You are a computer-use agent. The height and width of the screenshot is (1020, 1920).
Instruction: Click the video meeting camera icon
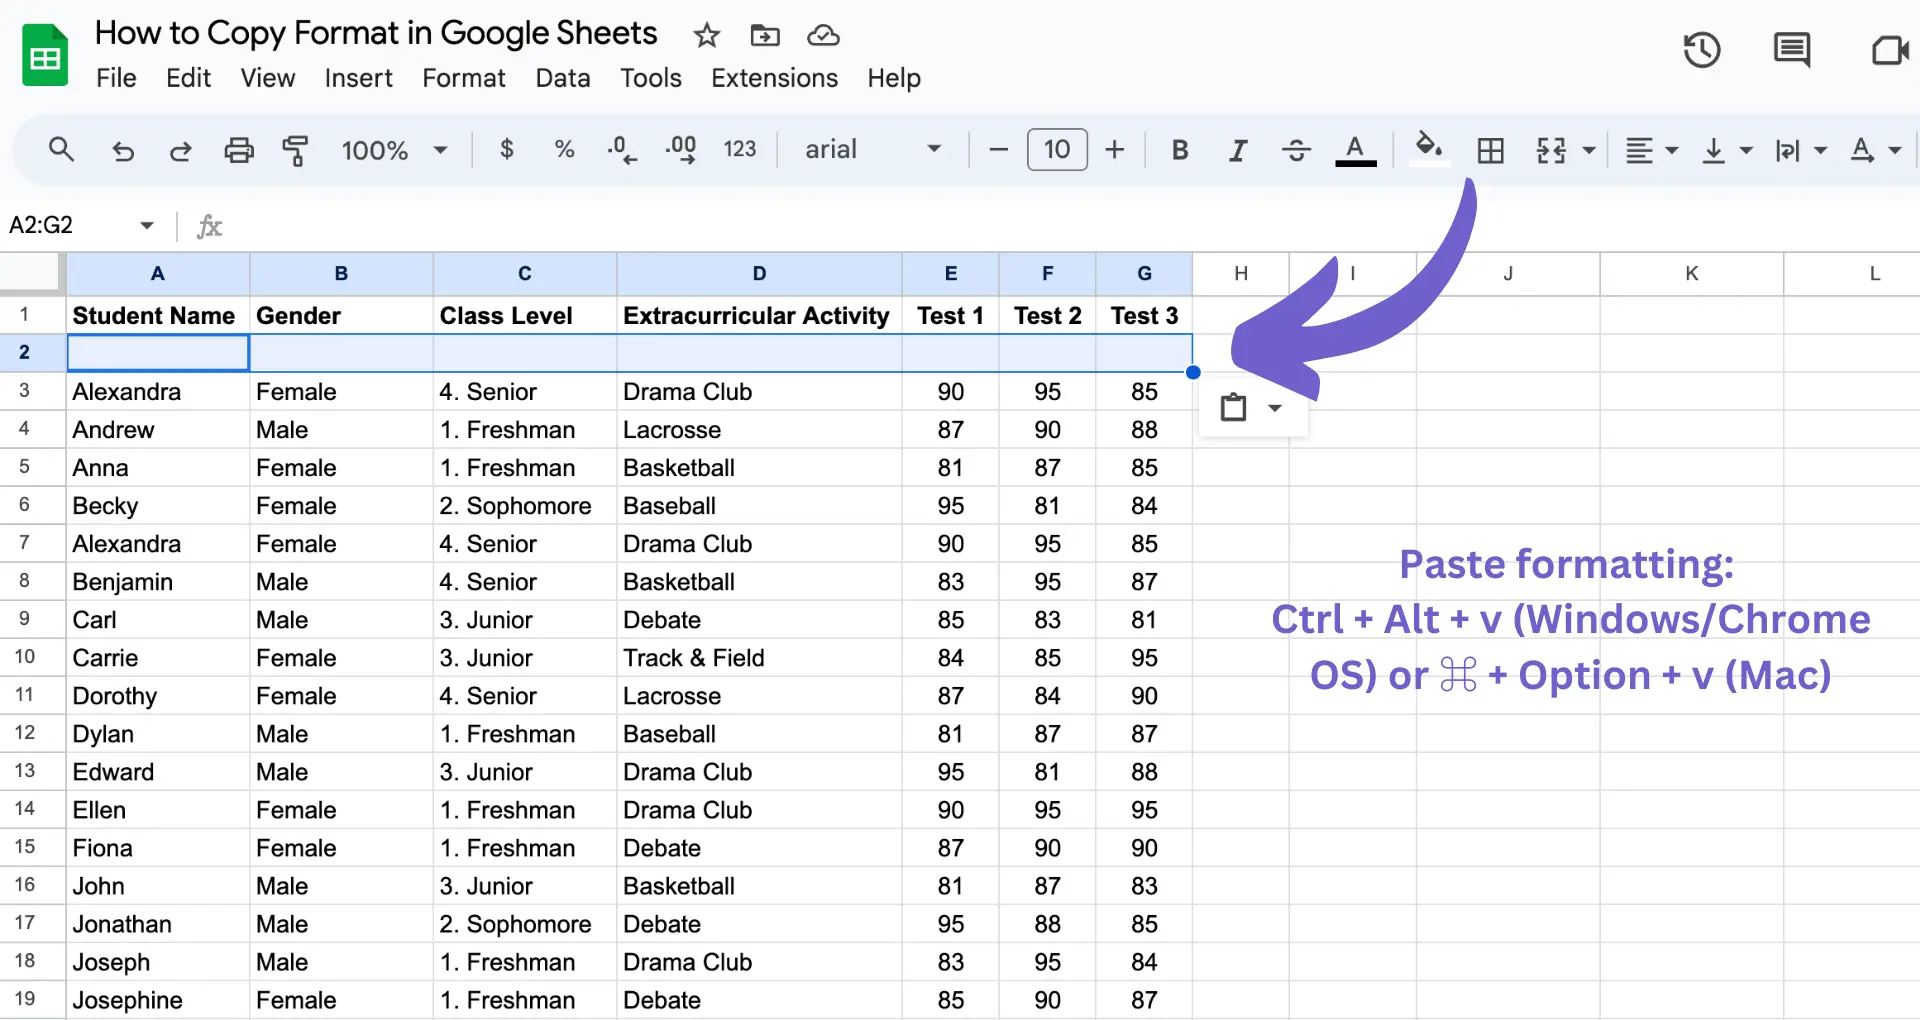[1890, 50]
